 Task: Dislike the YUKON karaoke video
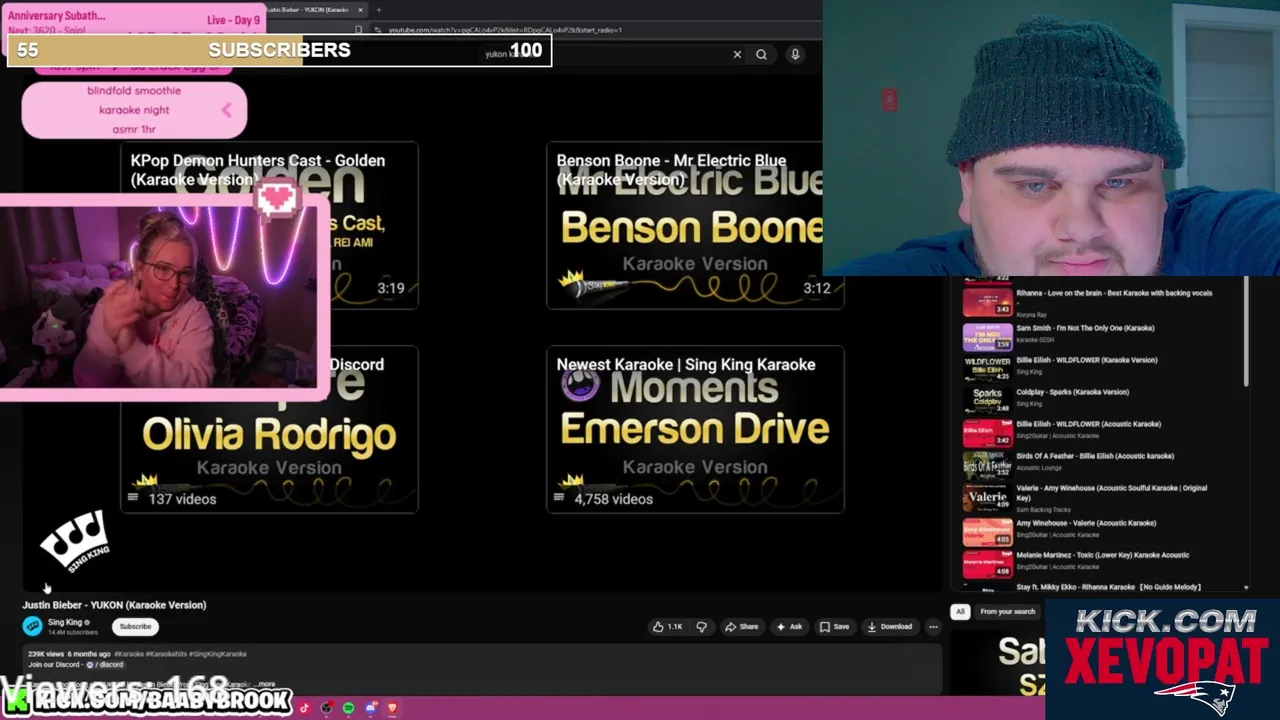tap(701, 627)
